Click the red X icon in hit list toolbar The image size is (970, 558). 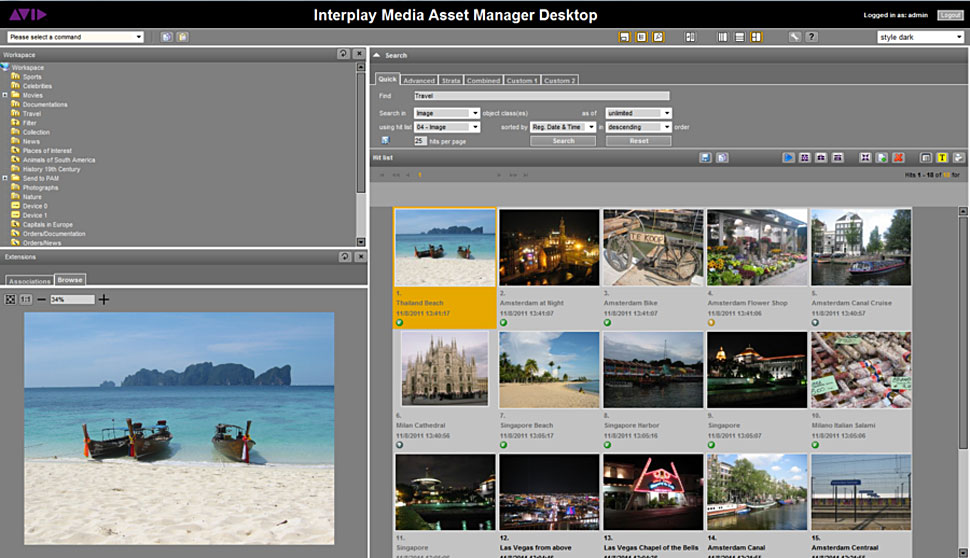click(898, 158)
